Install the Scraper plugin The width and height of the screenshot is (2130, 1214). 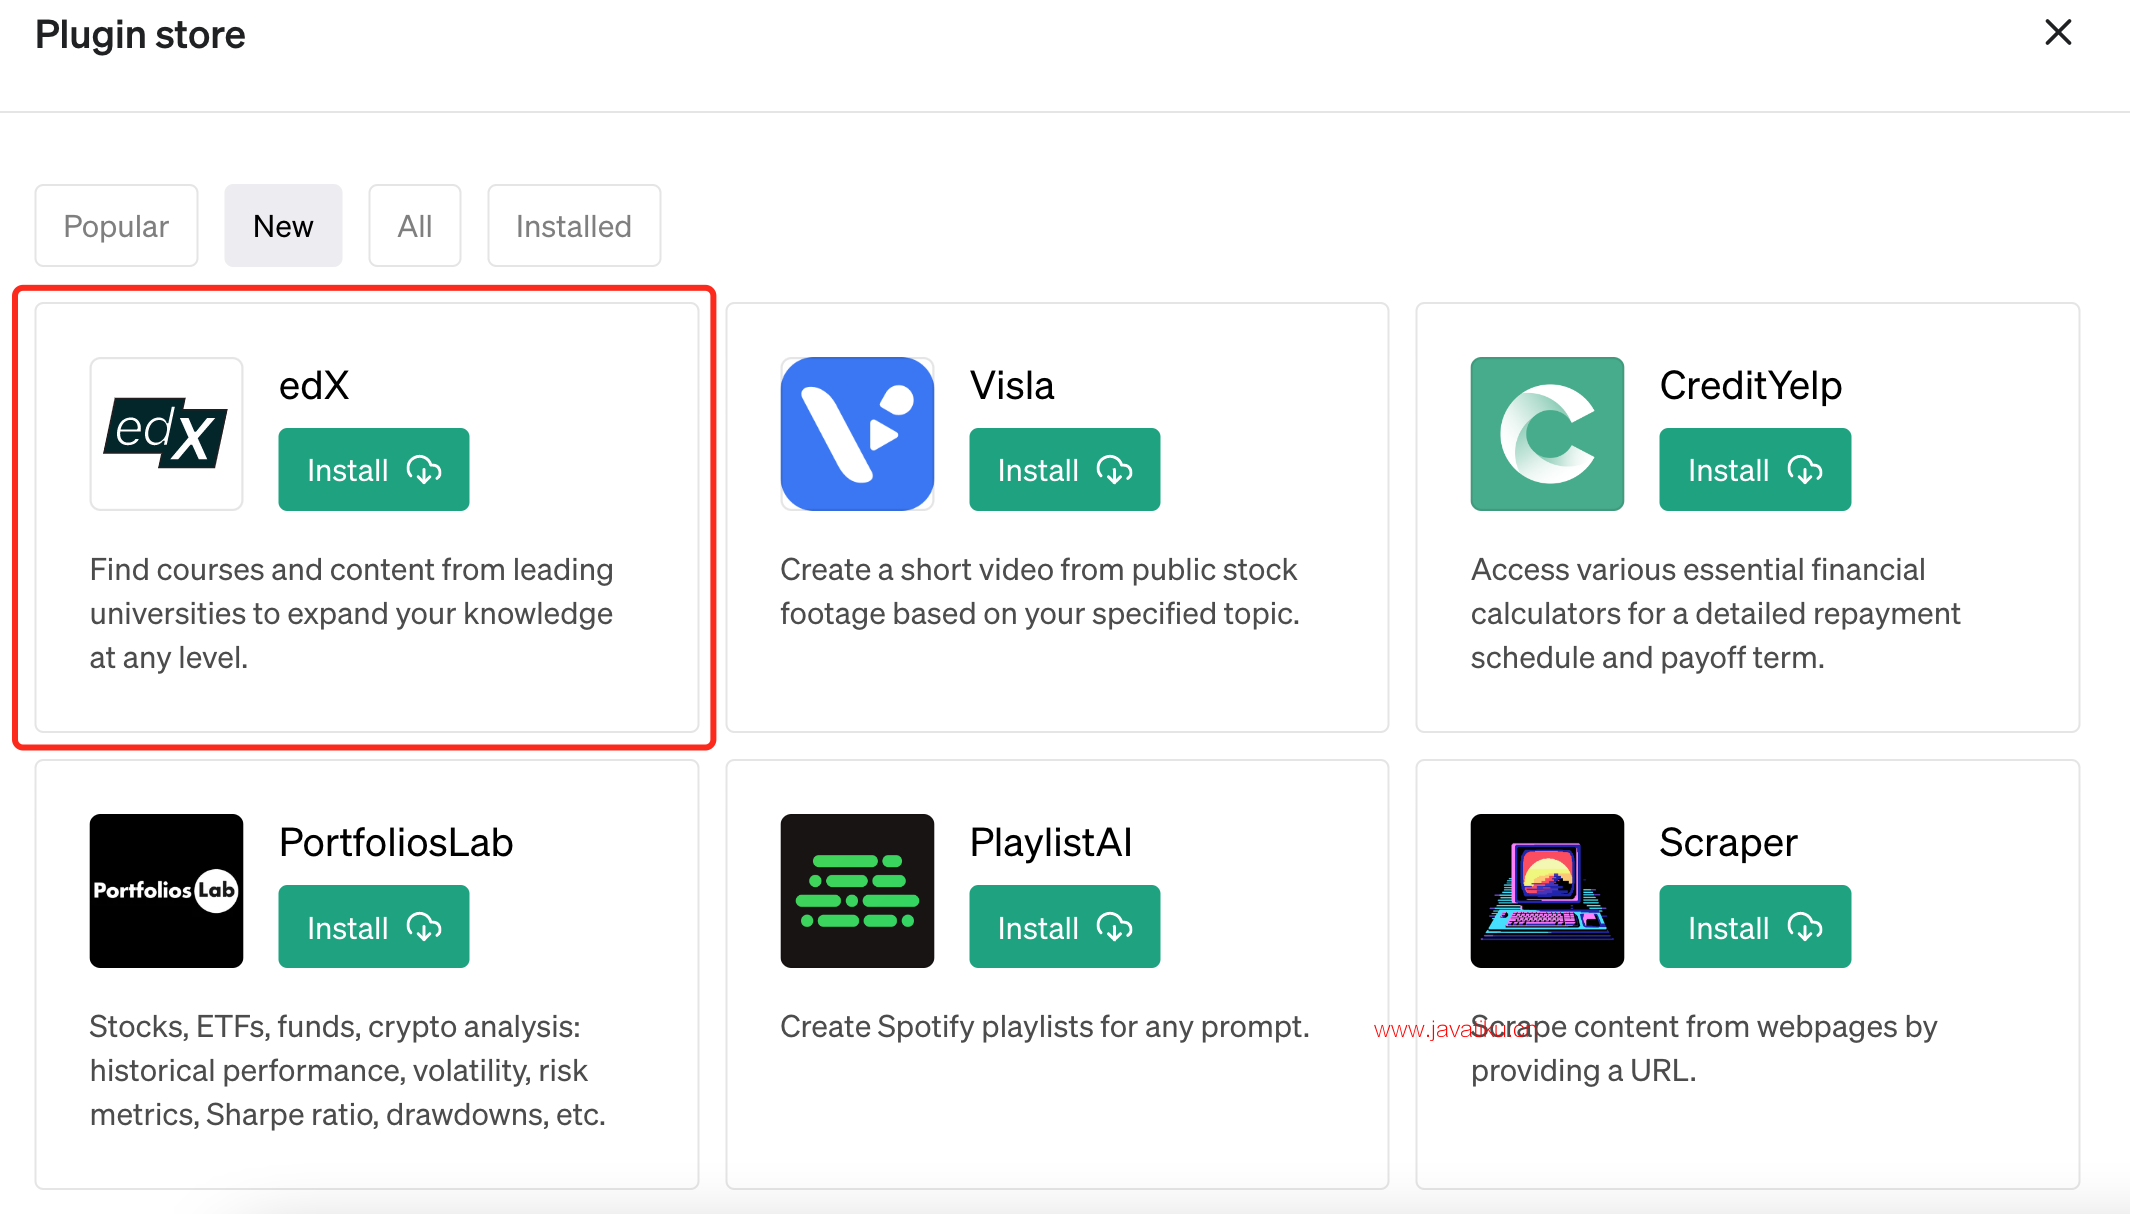[x=1755, y=927]
